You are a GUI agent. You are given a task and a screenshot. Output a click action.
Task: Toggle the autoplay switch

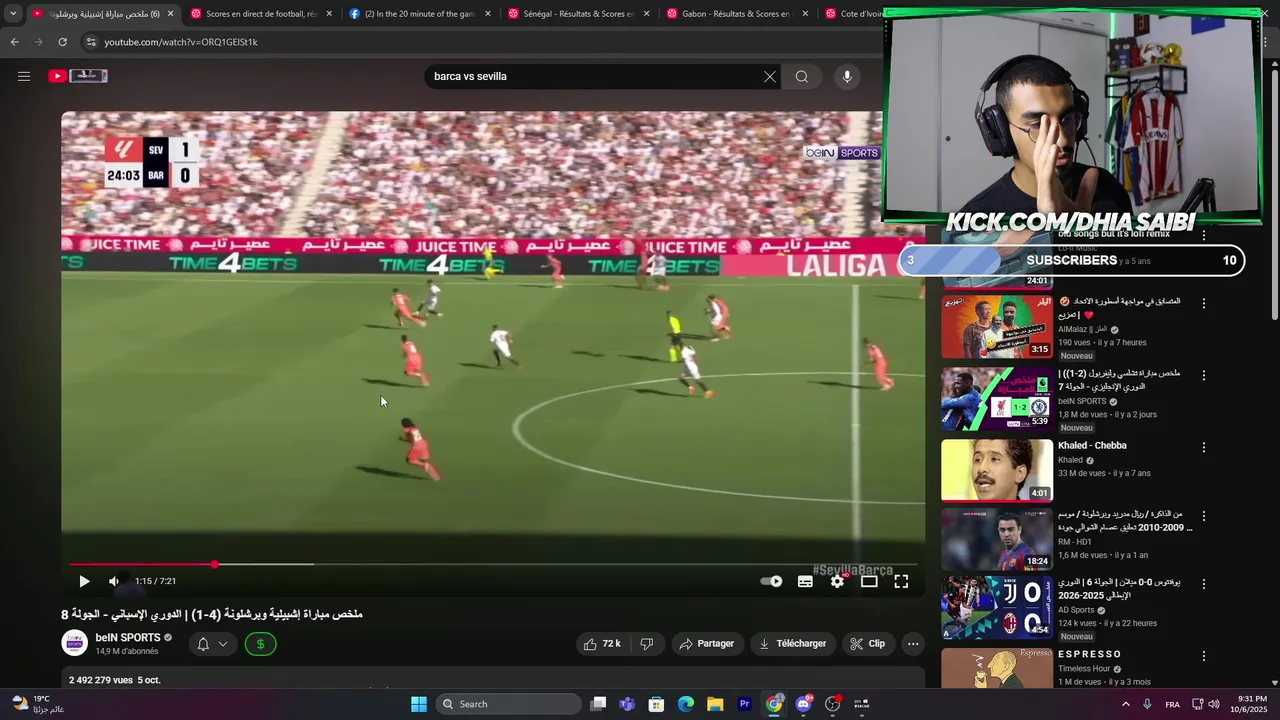tap(771, 581)
